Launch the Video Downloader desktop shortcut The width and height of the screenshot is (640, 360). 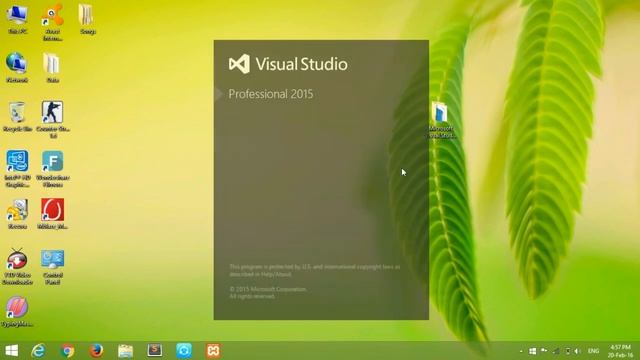(17, 266)
